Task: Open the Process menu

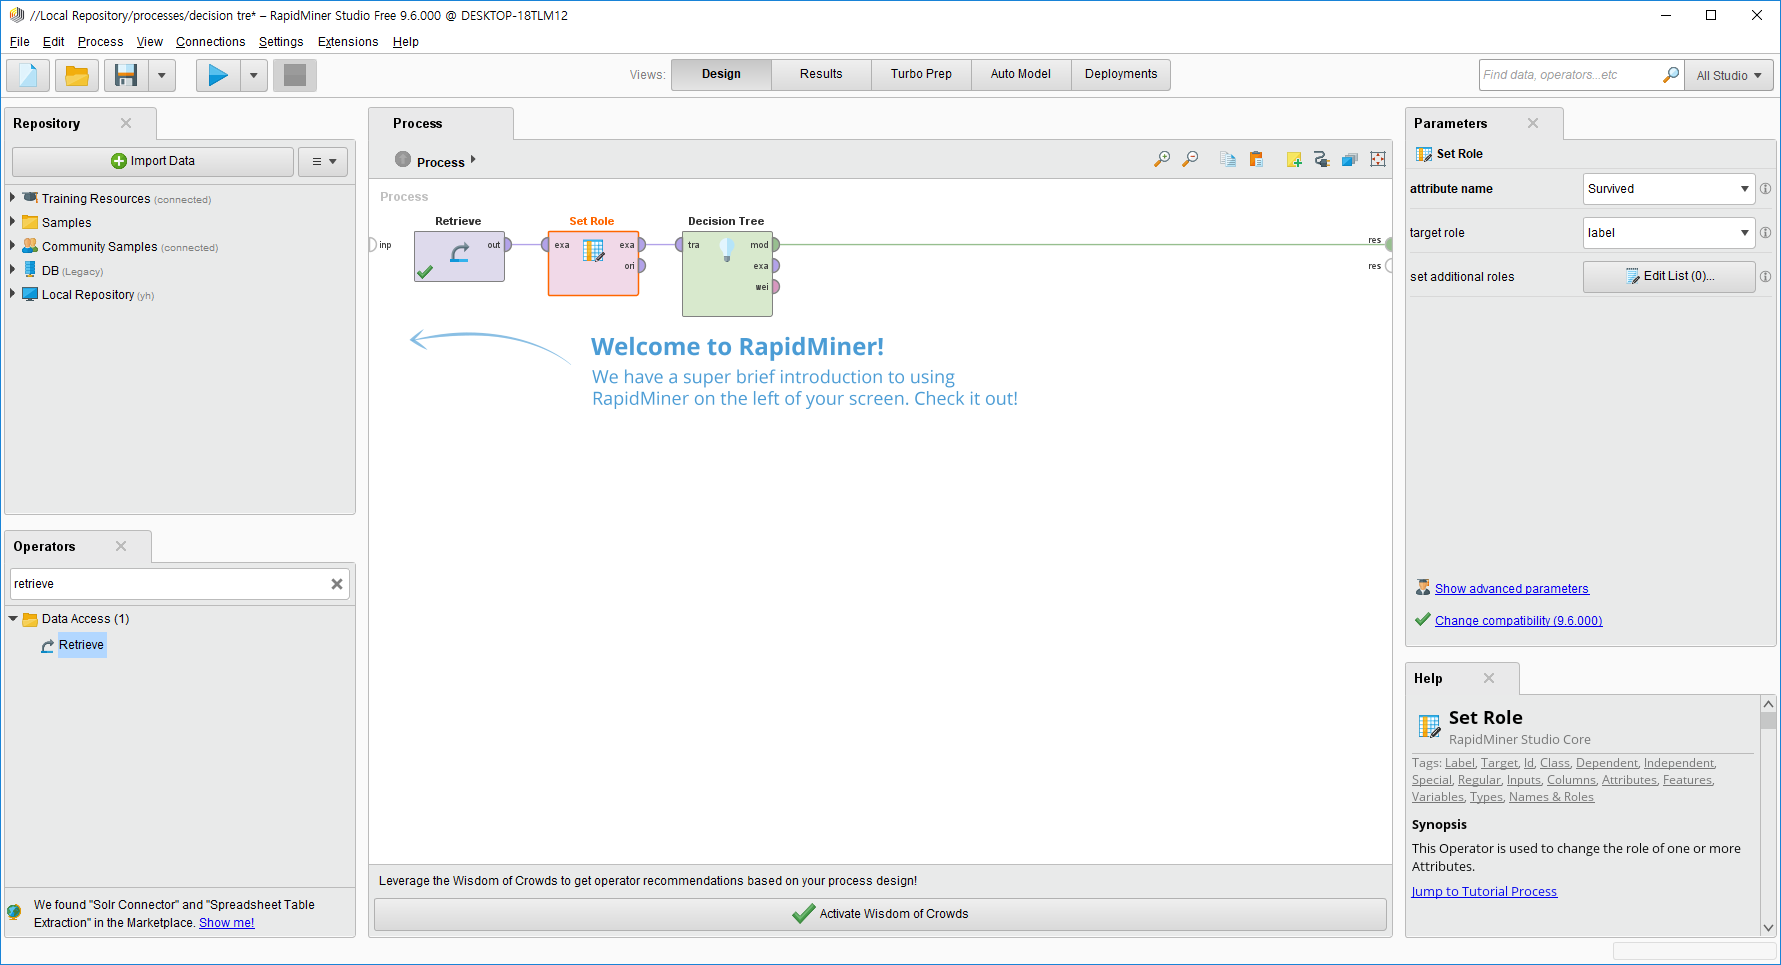Action: point(100,42)
